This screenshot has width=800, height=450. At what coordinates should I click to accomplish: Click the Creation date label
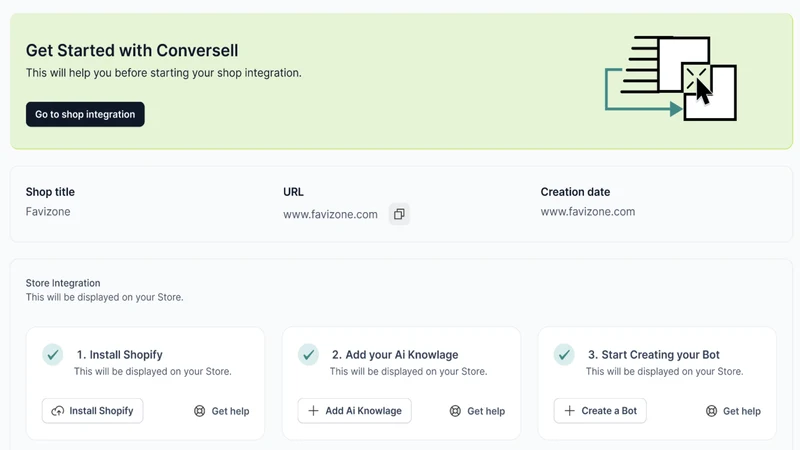pyautogui.click(x=575, y=192)
